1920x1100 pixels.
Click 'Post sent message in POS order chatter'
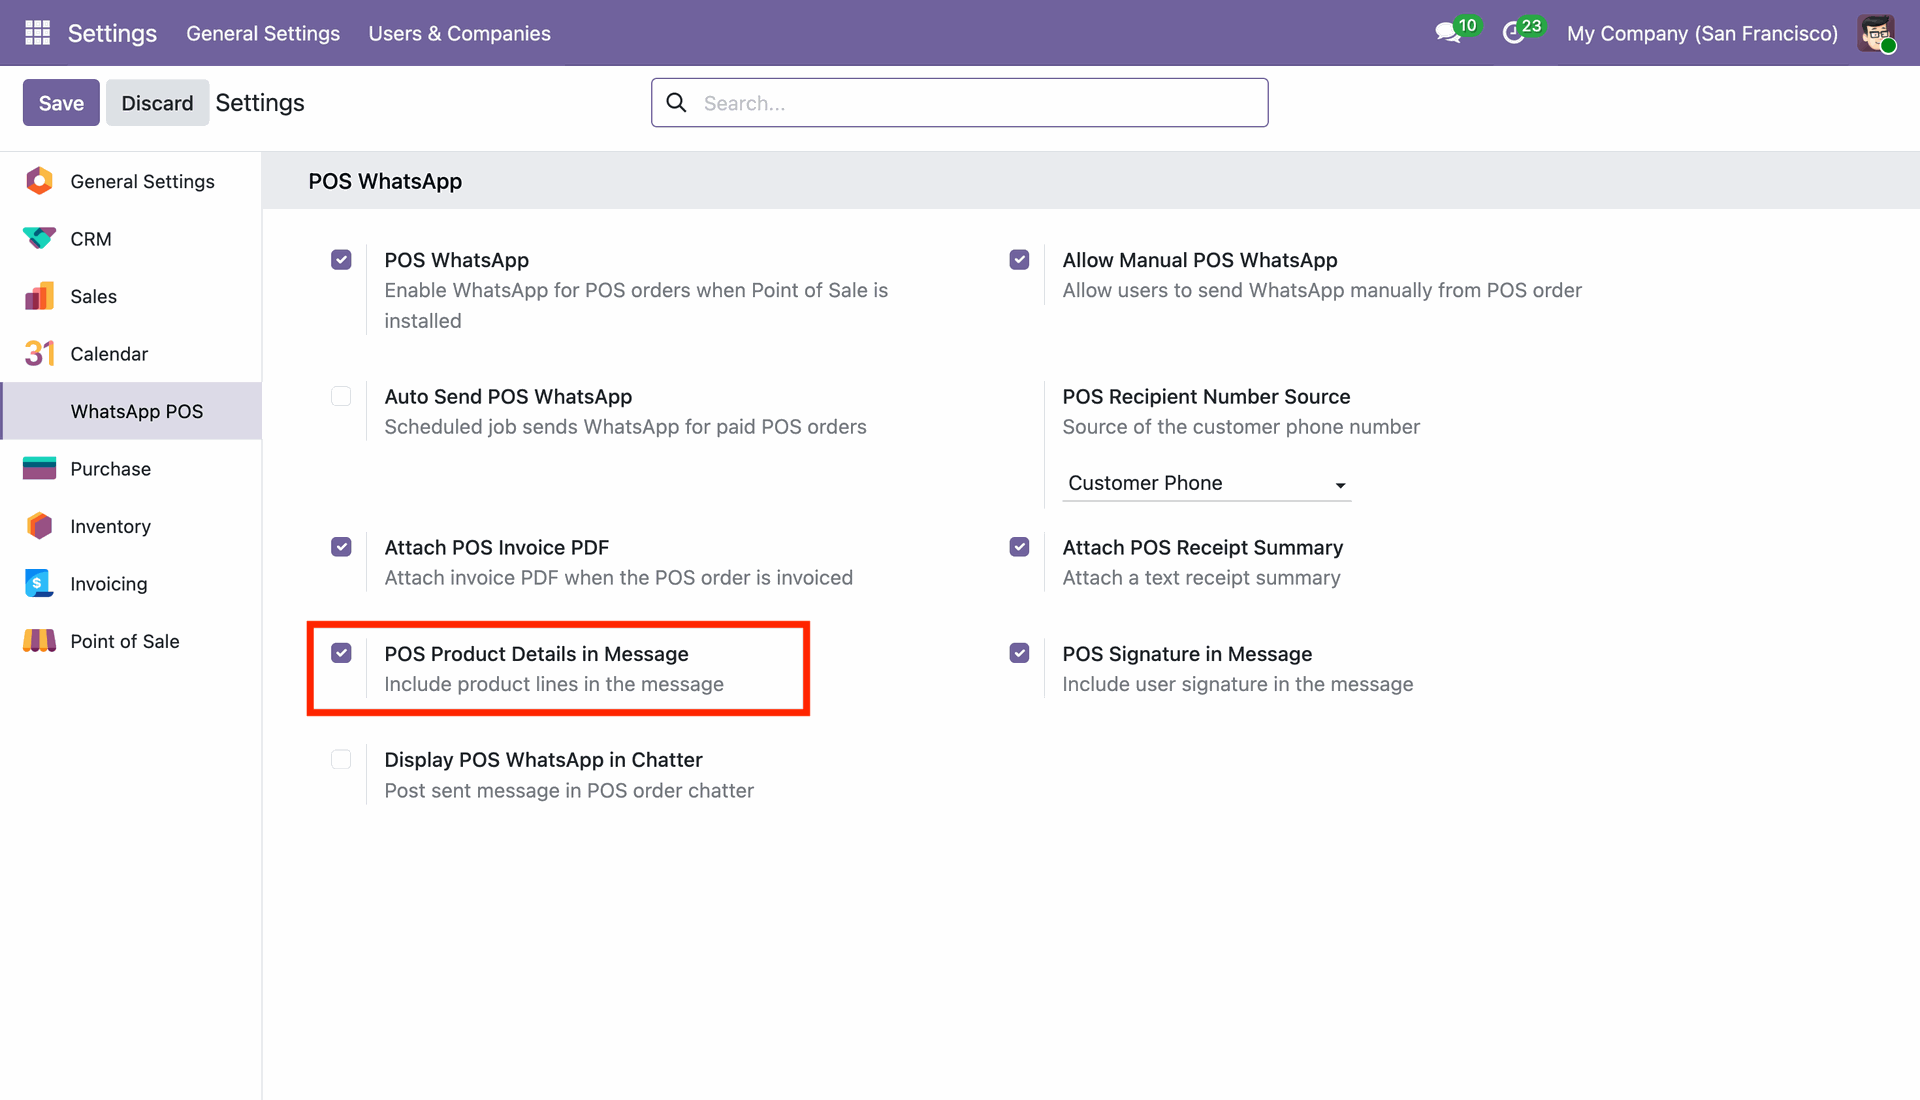pyautogui.click(x=569, y=791)
